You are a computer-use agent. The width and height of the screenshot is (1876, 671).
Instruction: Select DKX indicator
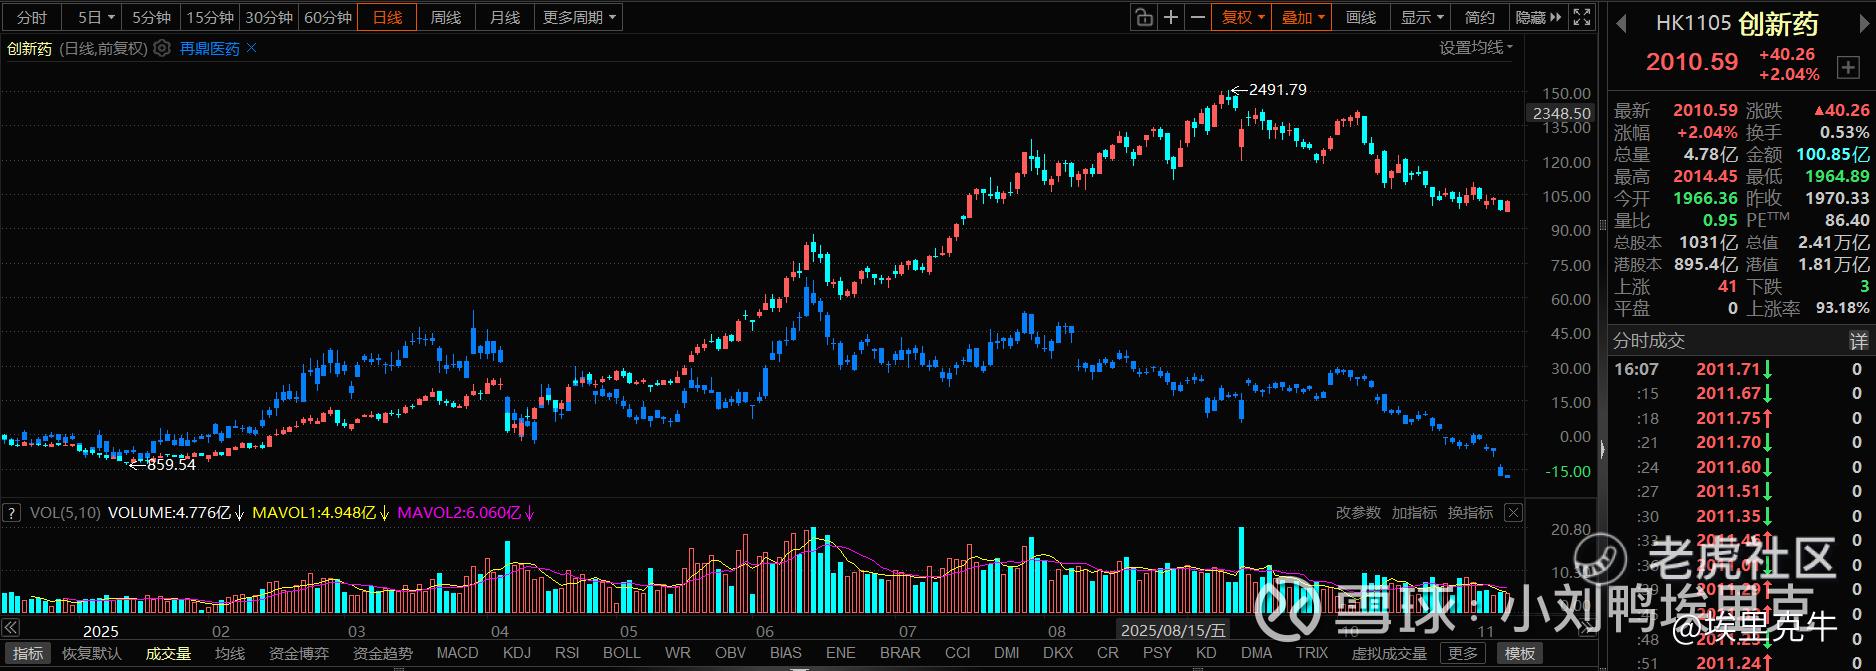point(1058,653)
